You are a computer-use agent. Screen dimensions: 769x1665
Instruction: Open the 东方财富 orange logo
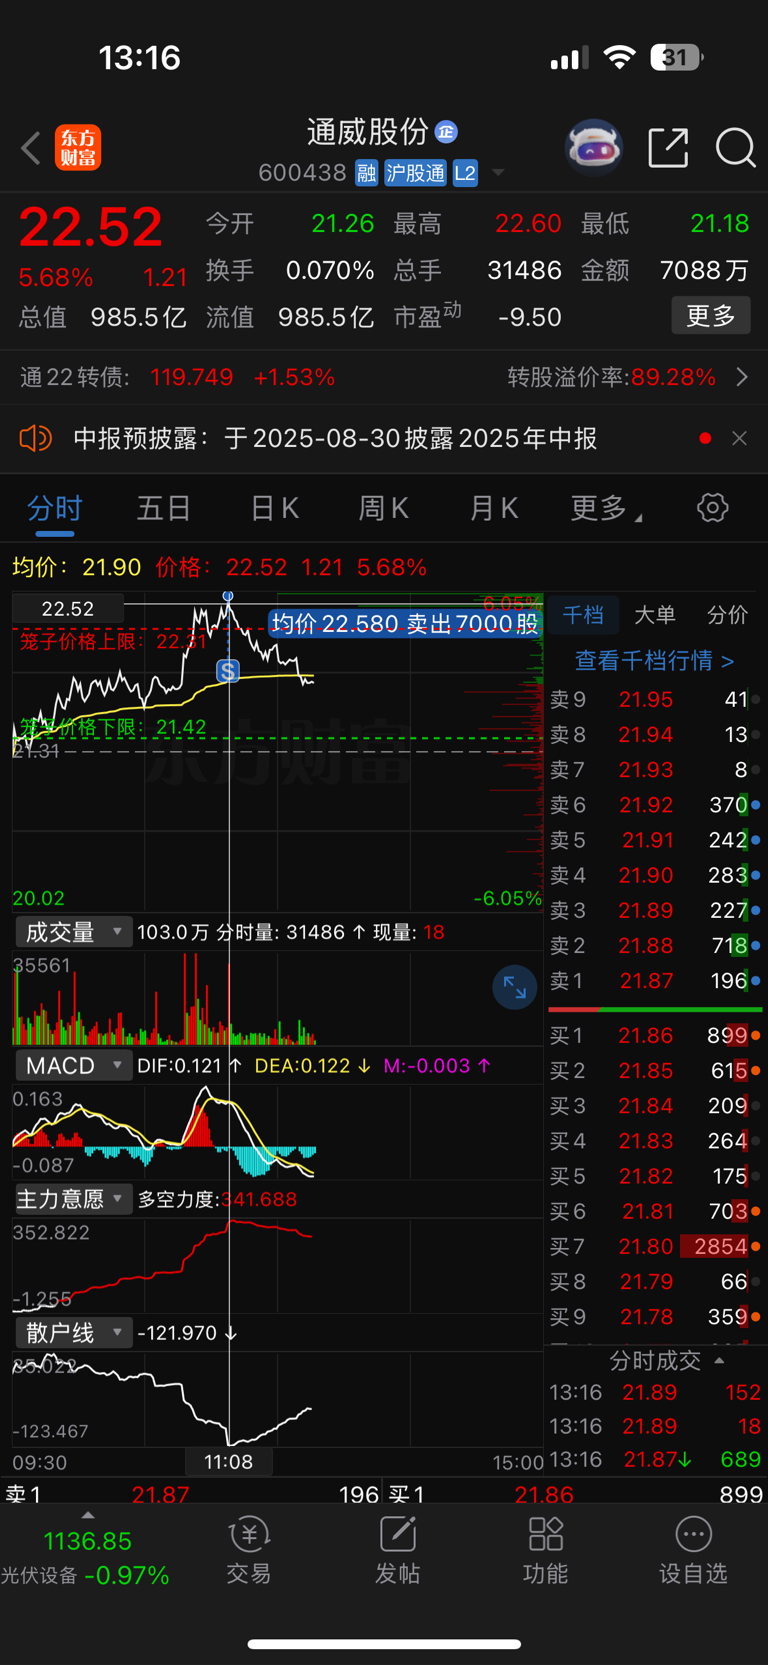coord(78,148)
